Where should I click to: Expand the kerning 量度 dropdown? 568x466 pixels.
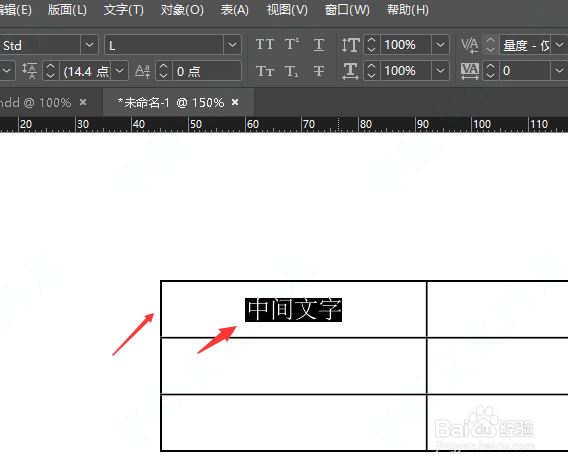559,45
